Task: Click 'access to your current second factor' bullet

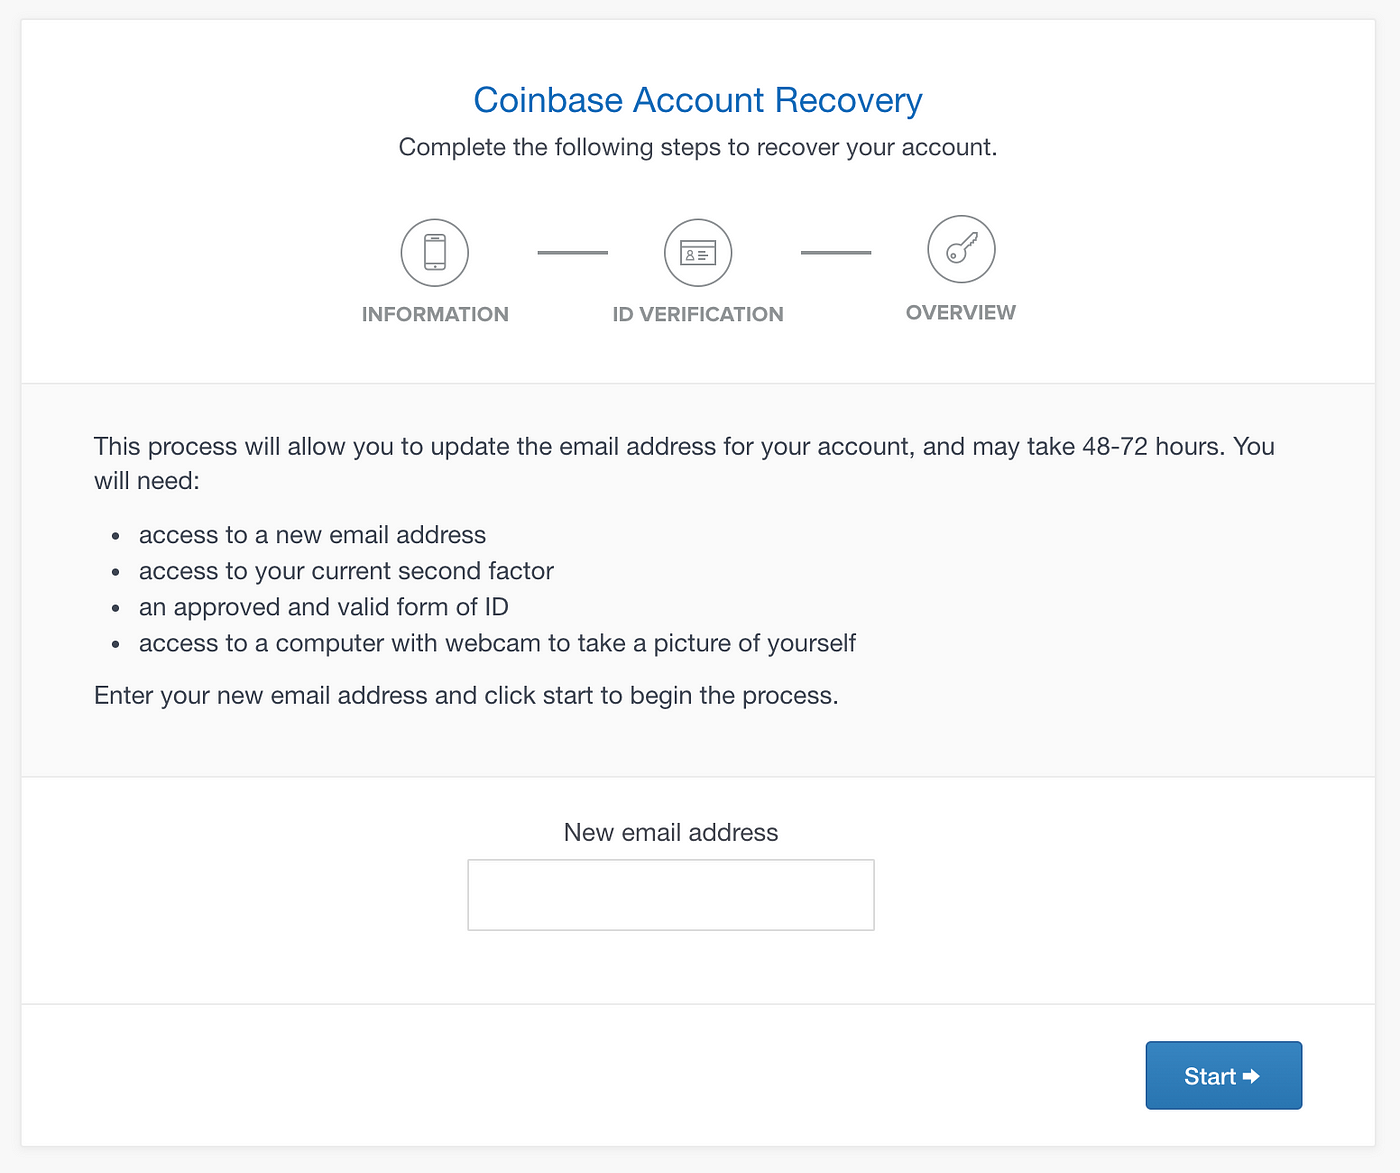Action: click(x=346, y=571)
